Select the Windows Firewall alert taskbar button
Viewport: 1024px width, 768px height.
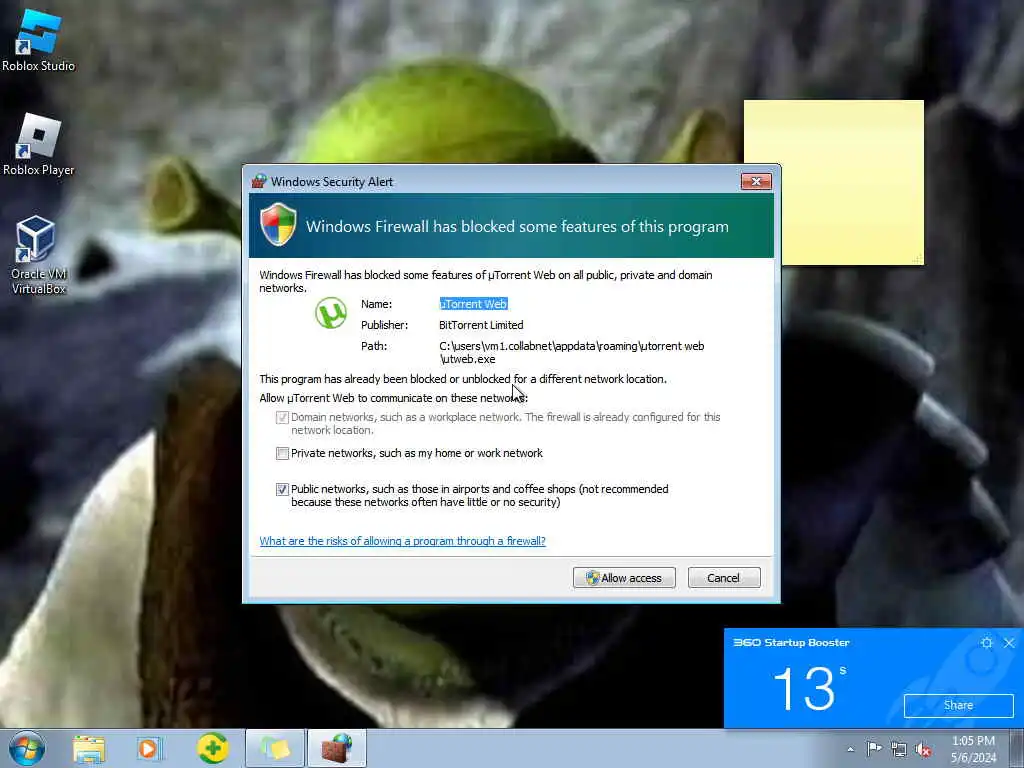coord(336,748)
